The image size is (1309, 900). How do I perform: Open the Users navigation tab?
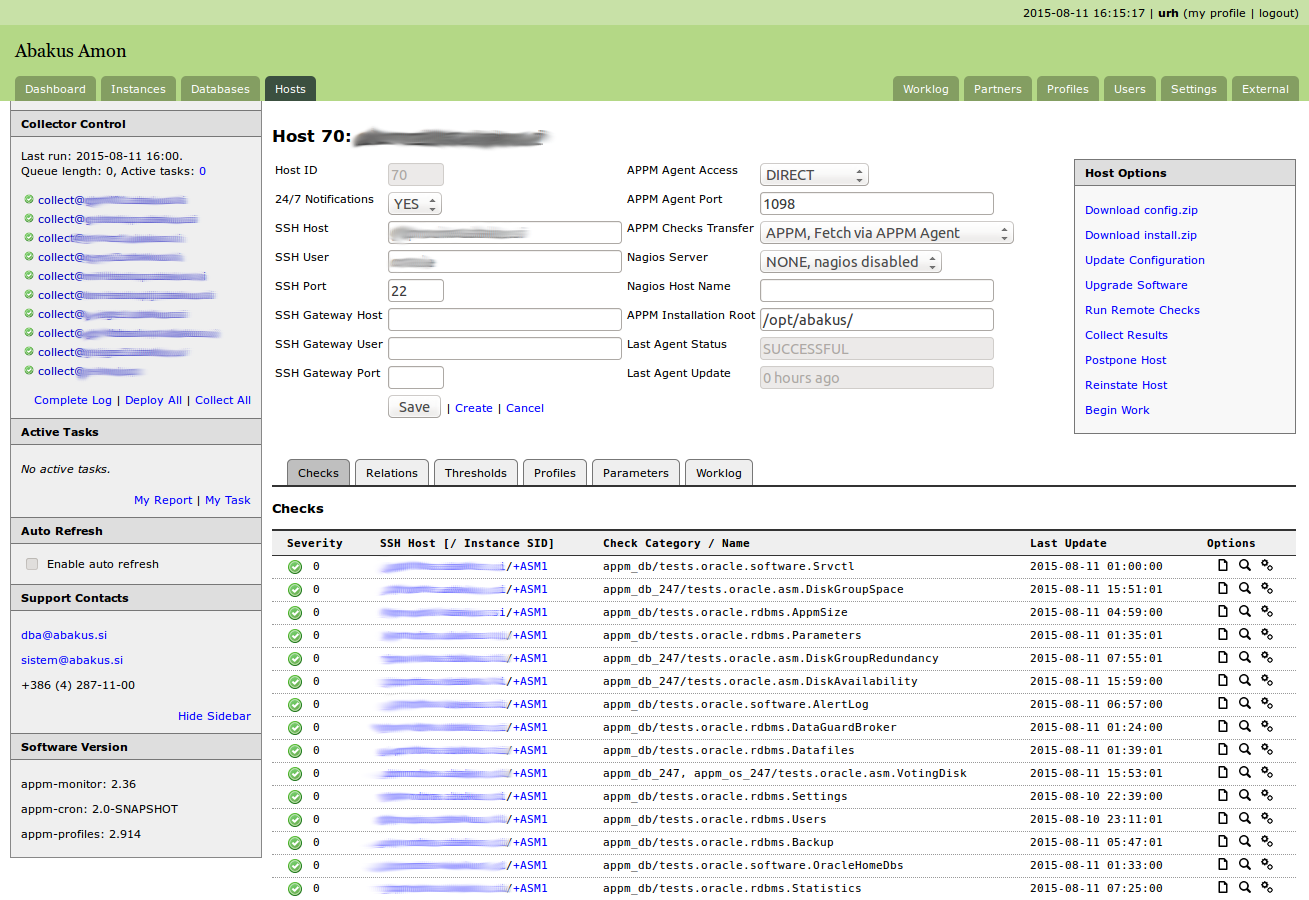pyautogui.click(x=1129, y=89)
